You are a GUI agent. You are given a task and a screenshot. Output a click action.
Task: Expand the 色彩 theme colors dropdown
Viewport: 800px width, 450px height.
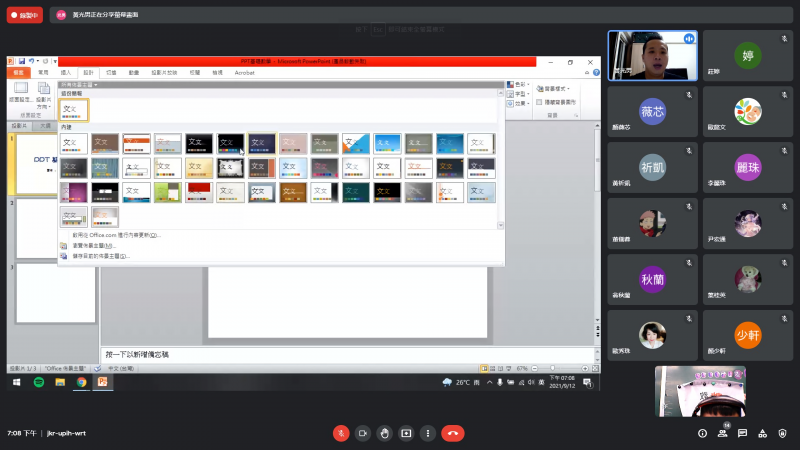516,84
